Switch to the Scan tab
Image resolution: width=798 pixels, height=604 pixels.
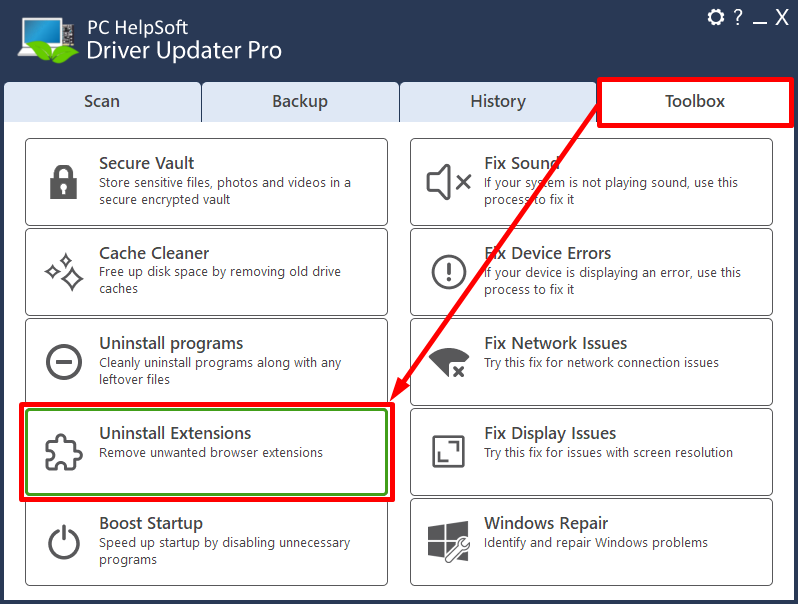(102, 101)
